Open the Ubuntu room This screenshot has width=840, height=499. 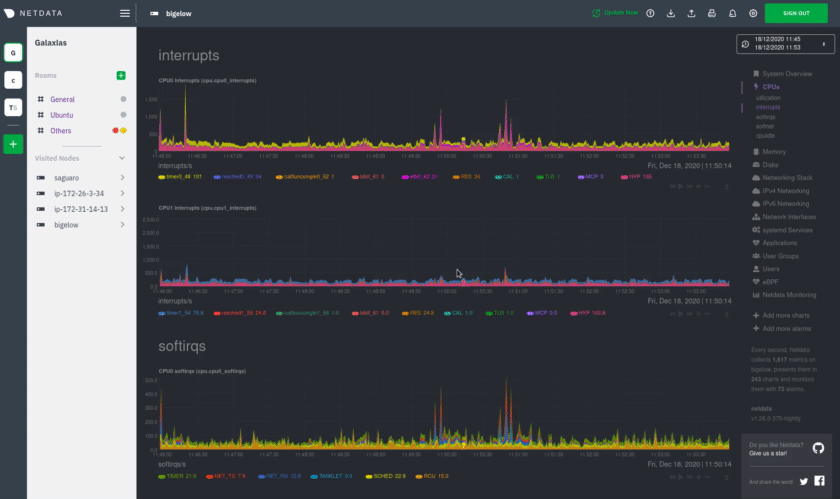[x=62, y=115]
